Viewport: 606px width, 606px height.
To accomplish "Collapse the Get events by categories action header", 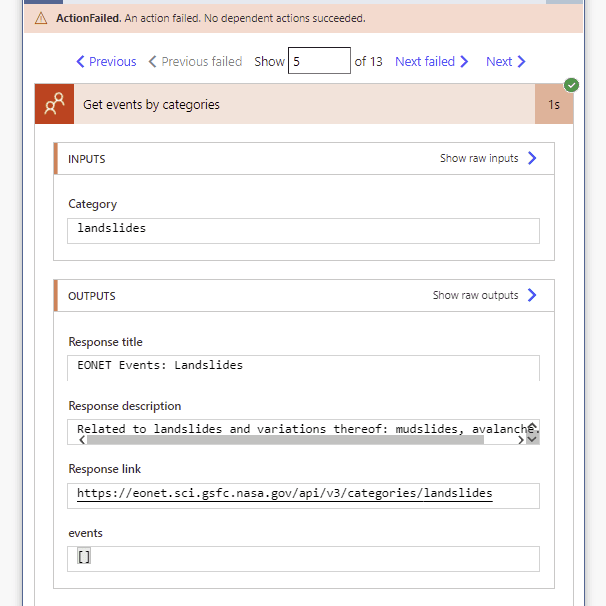I will point(304,104).
